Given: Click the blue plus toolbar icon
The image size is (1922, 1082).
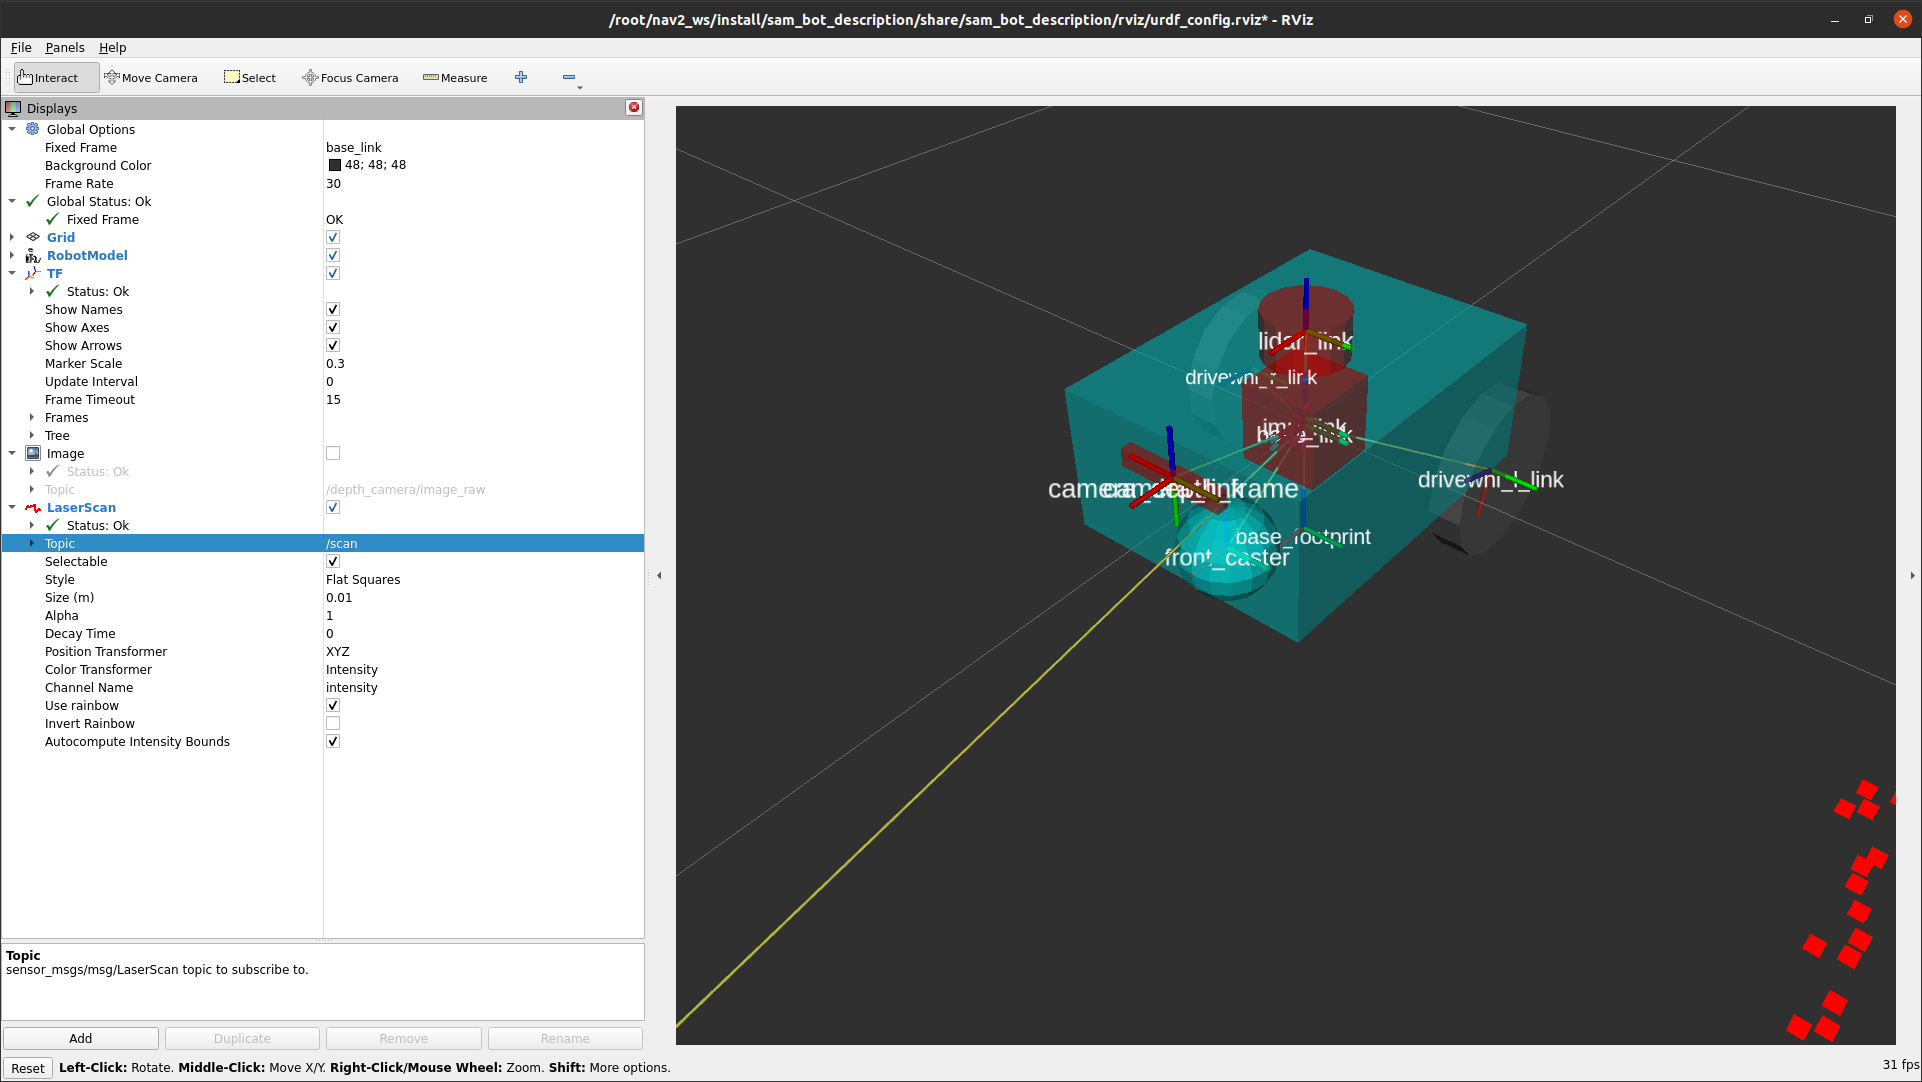Looking at the screenshot, I should pyautogui.click(x=521, y=77).
